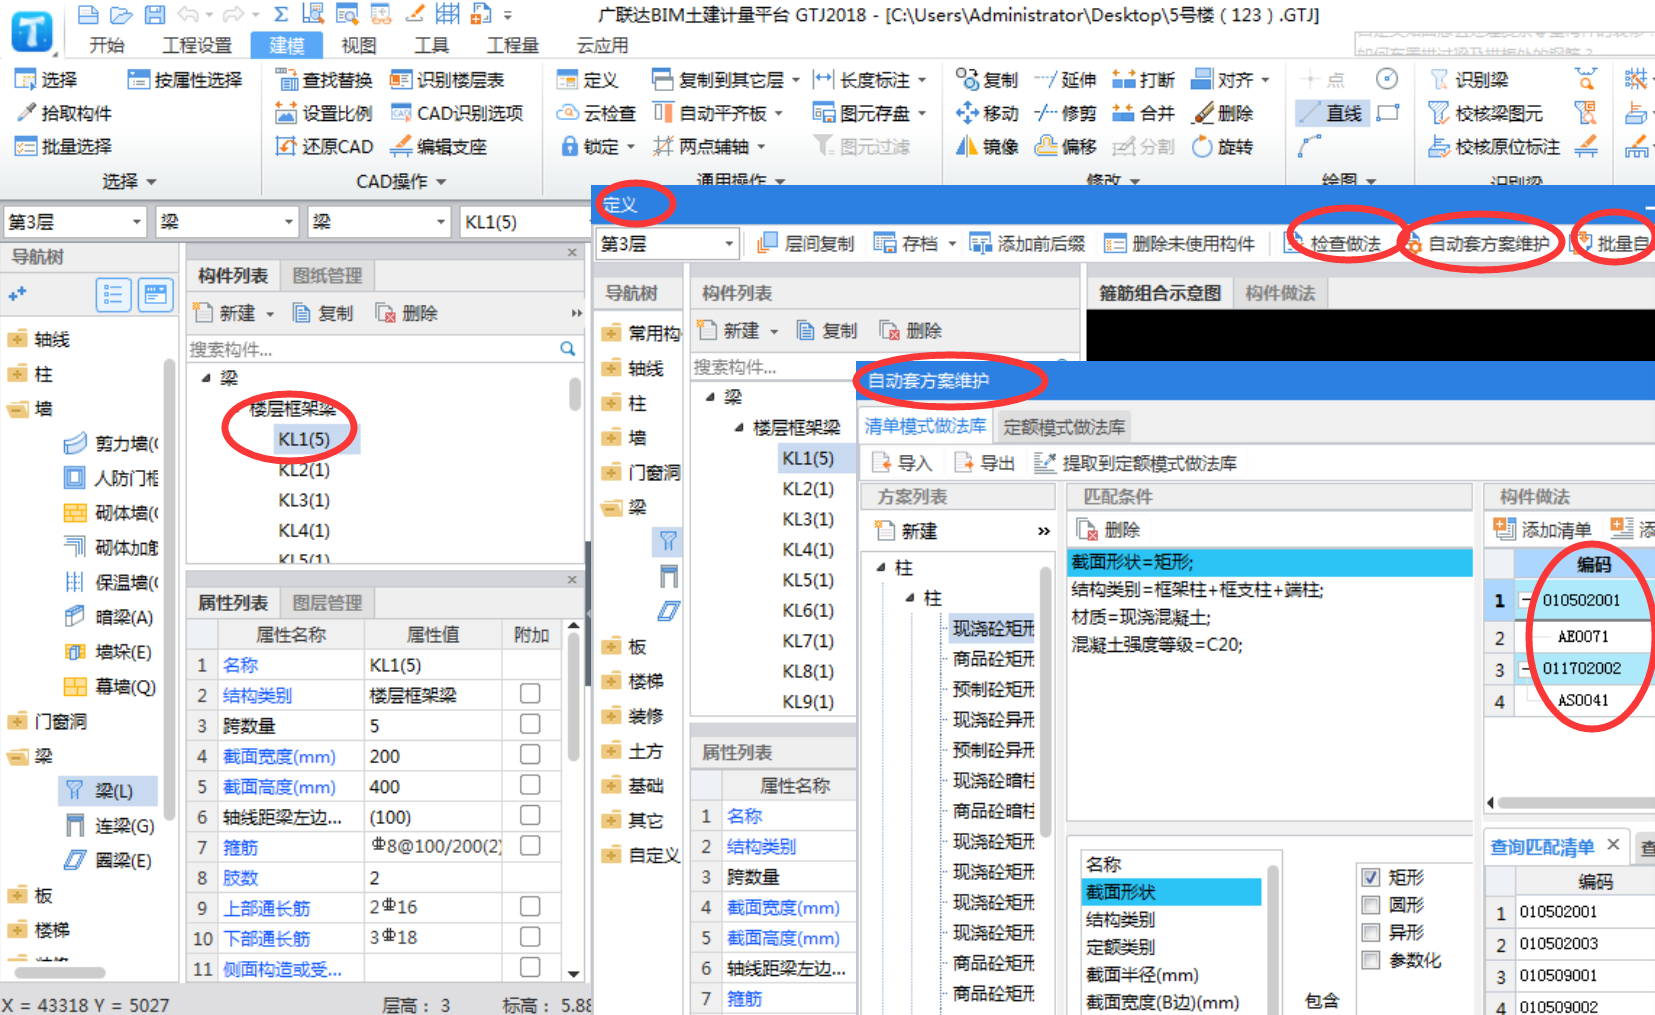Click 编辑支座 edit support tool
Image resolution: width=1655 pixels, height=1015 pixels.
click(x=438, y=146)
